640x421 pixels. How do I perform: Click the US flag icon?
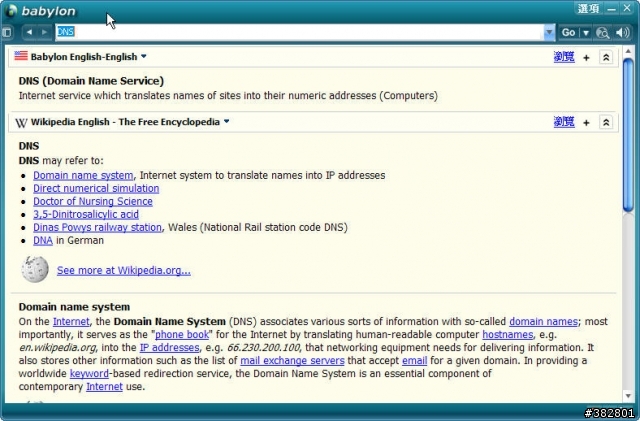(21, 56)
